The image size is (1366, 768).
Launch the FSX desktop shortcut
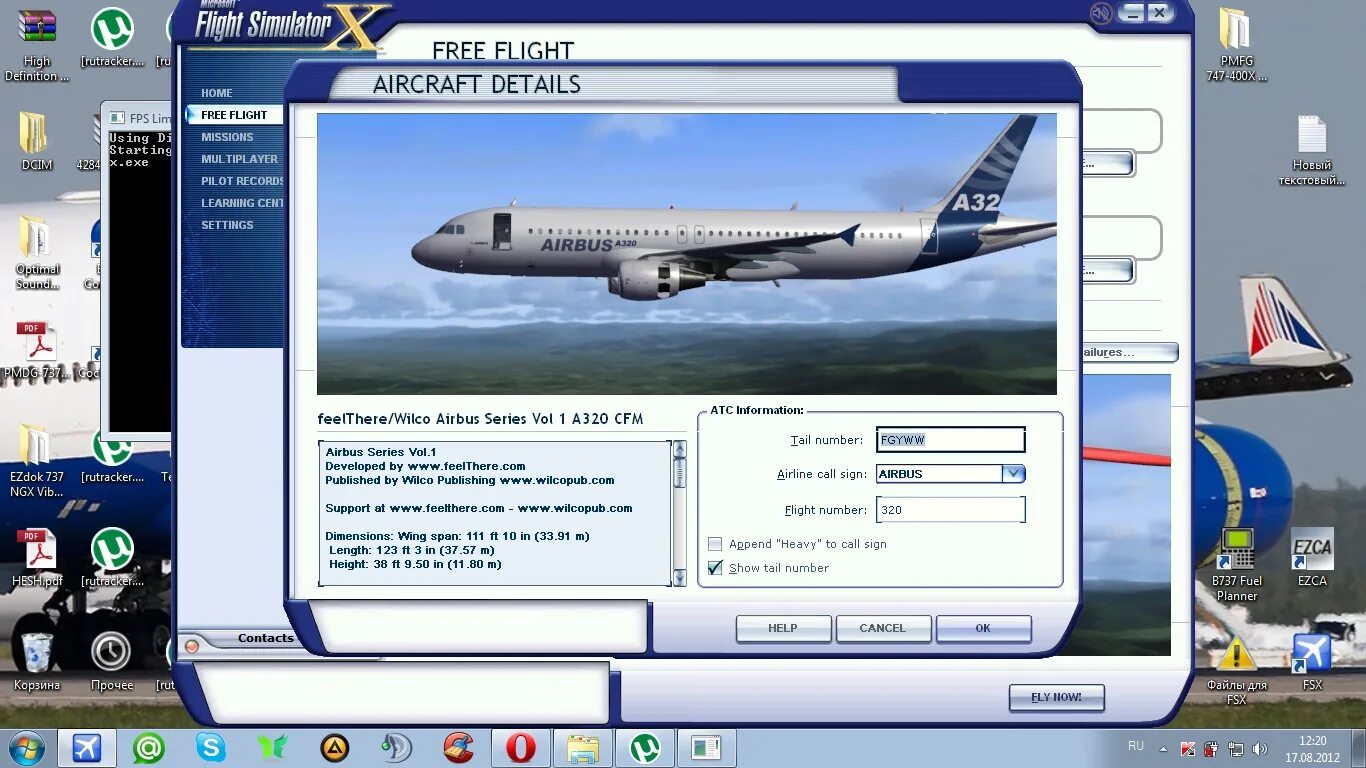click(1312, 661)
